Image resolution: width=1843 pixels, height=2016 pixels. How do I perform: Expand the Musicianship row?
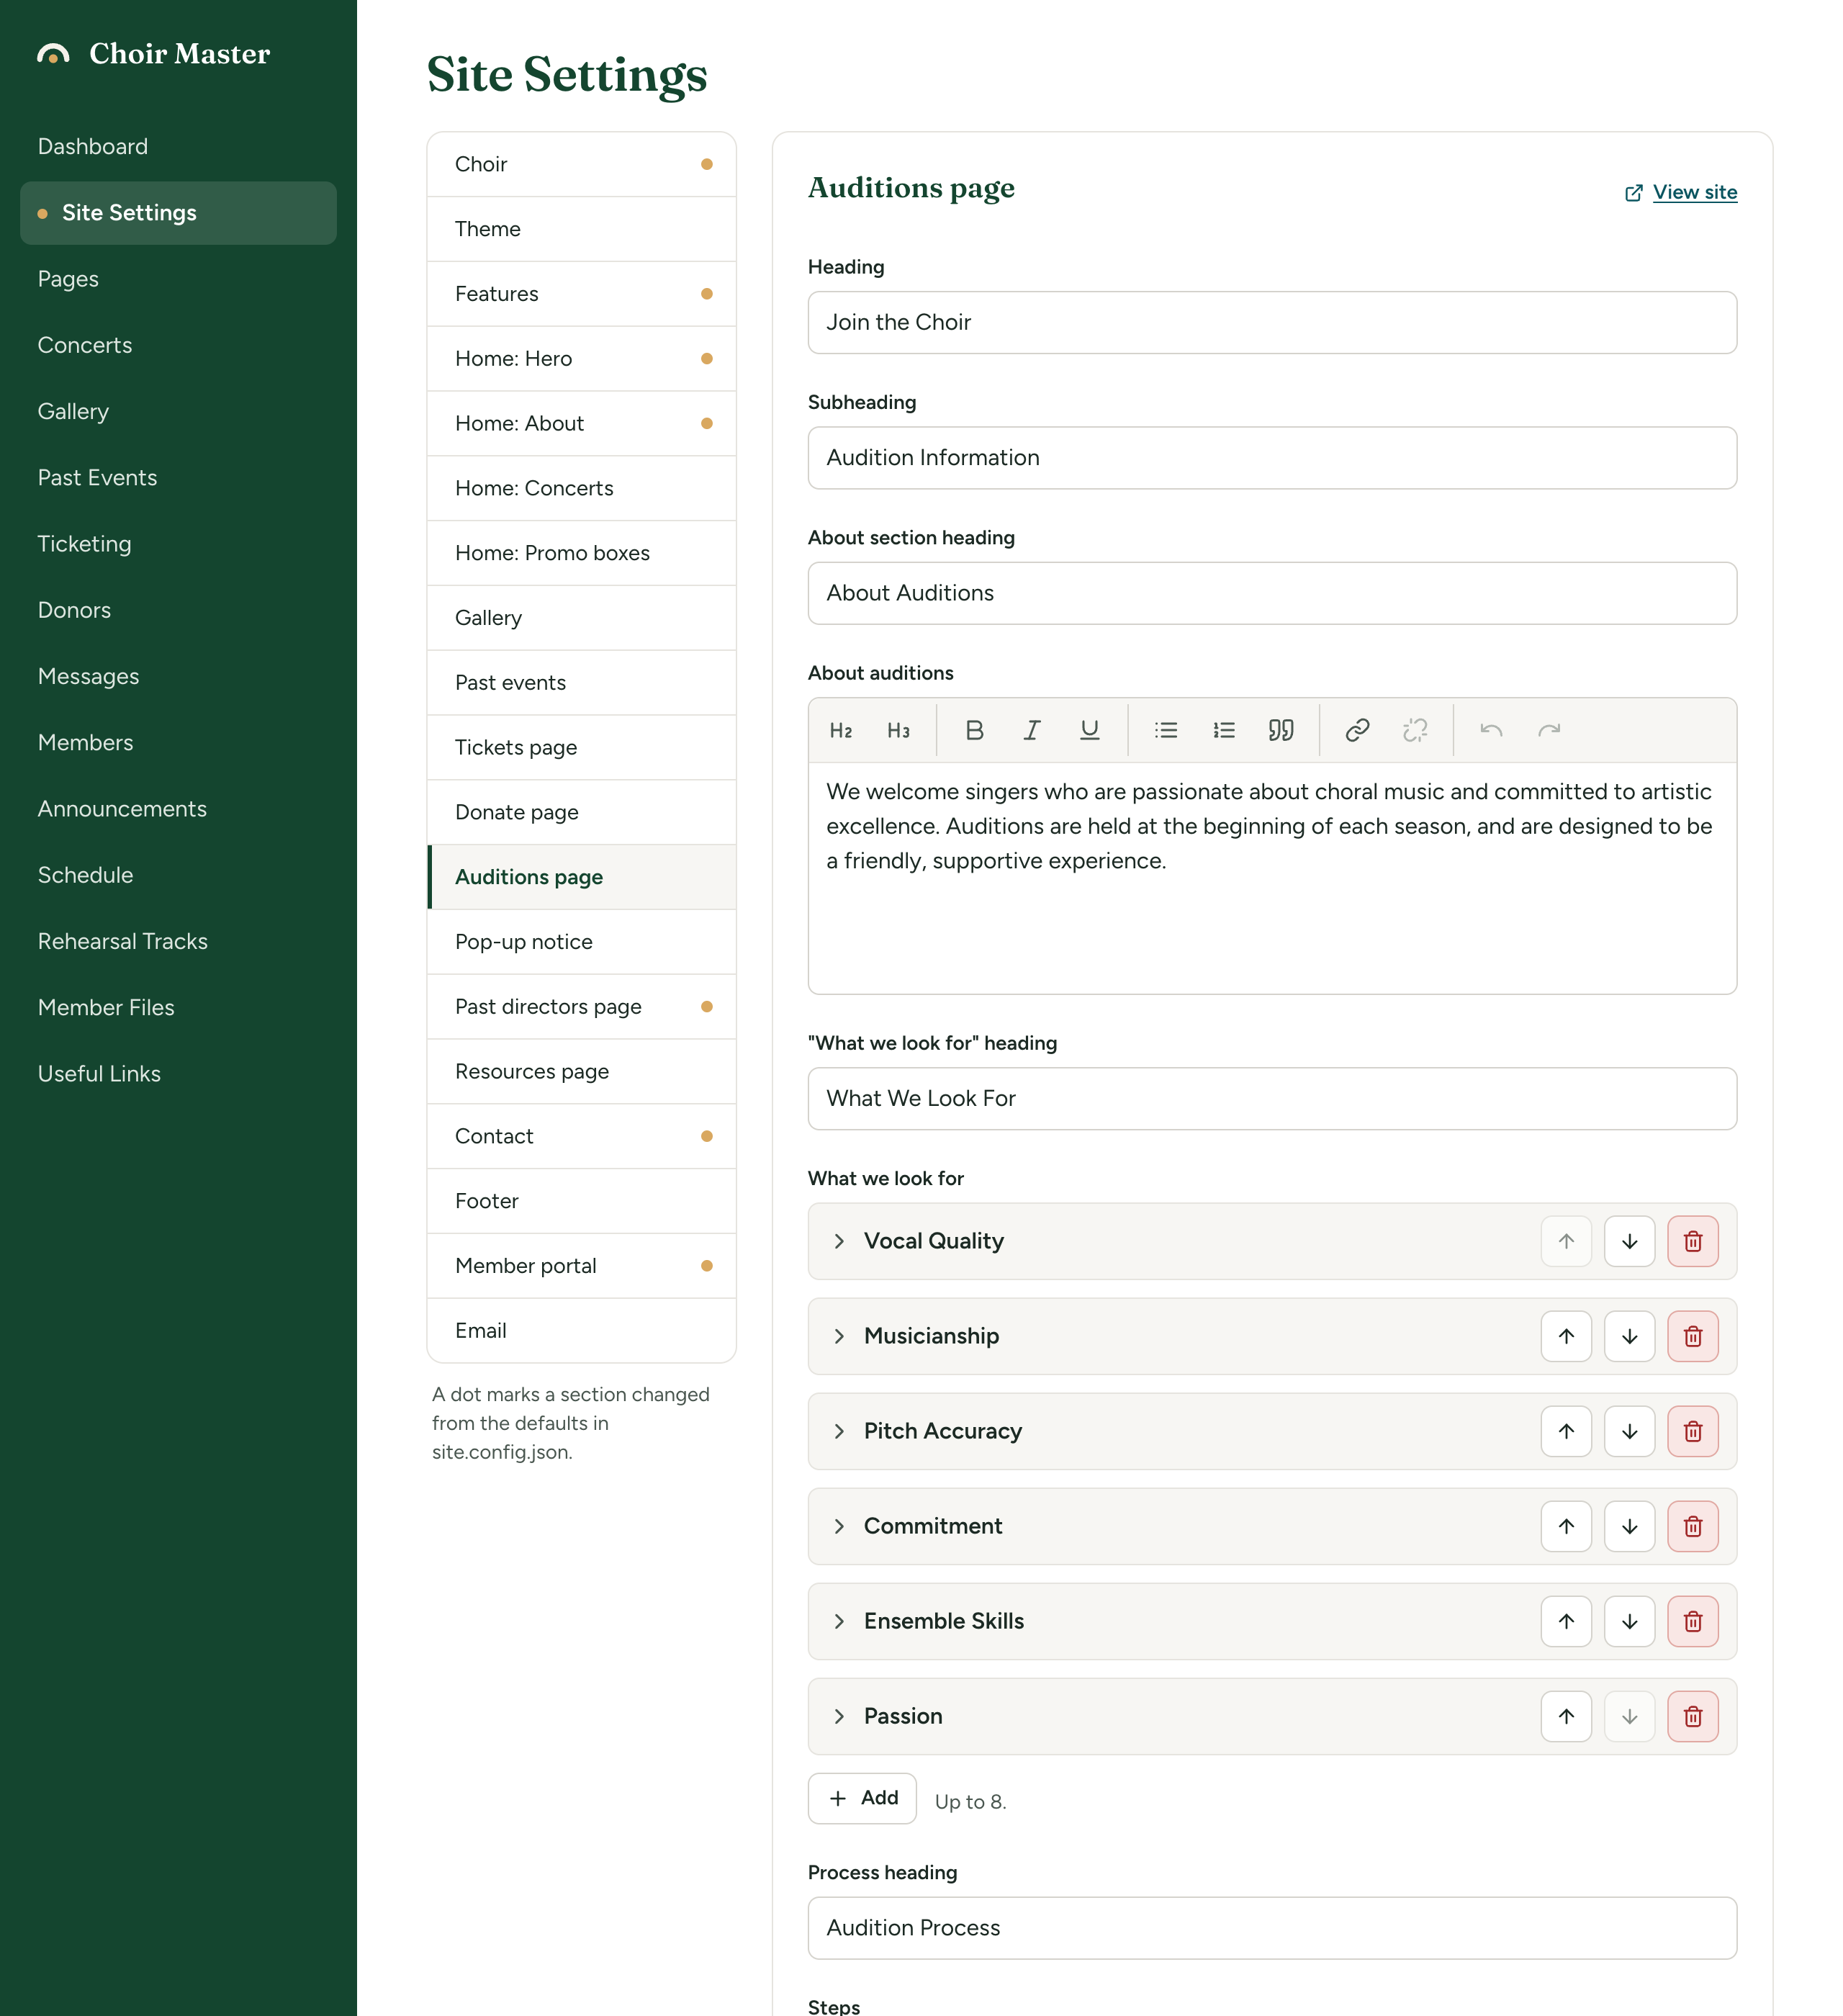point(839,1336)
